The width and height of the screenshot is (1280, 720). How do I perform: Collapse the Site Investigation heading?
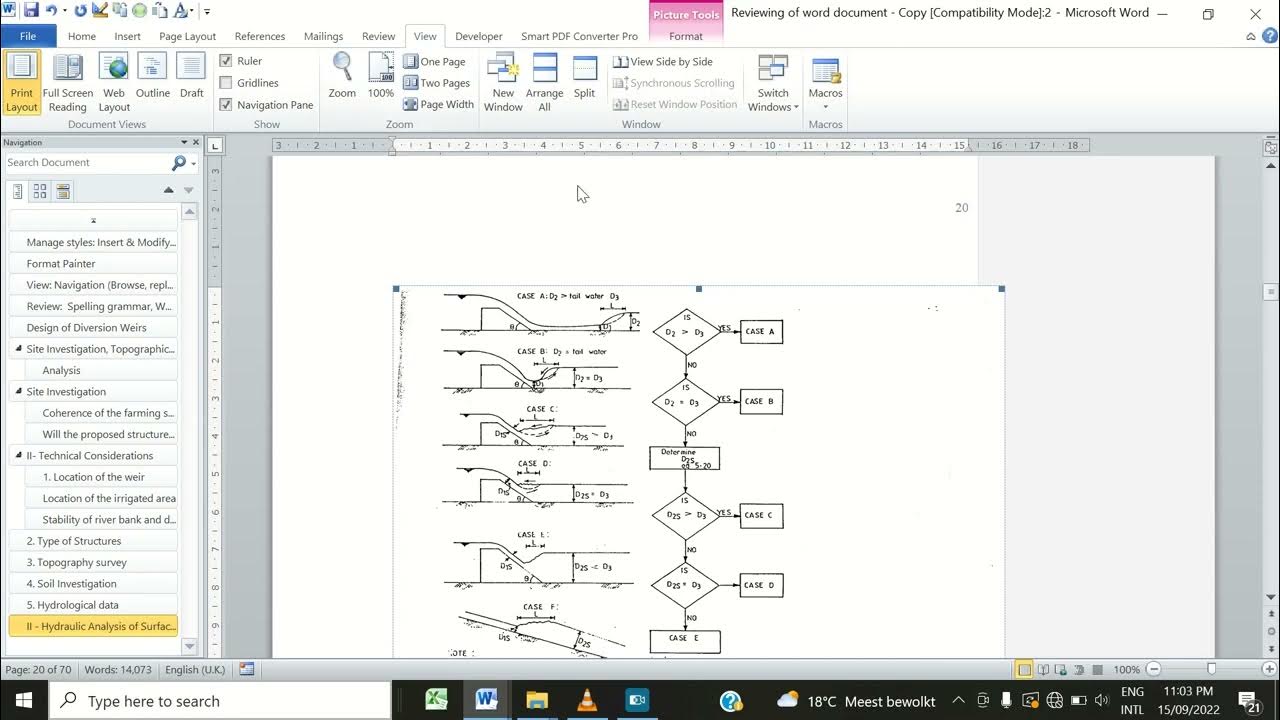pyautogui.click(x=18, y=391)
